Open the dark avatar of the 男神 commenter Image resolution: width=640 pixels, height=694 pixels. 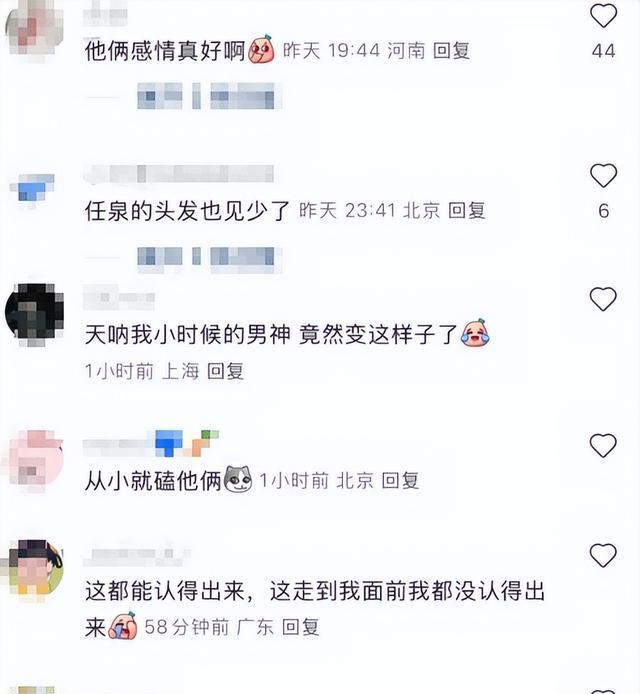tap(35, 312)
